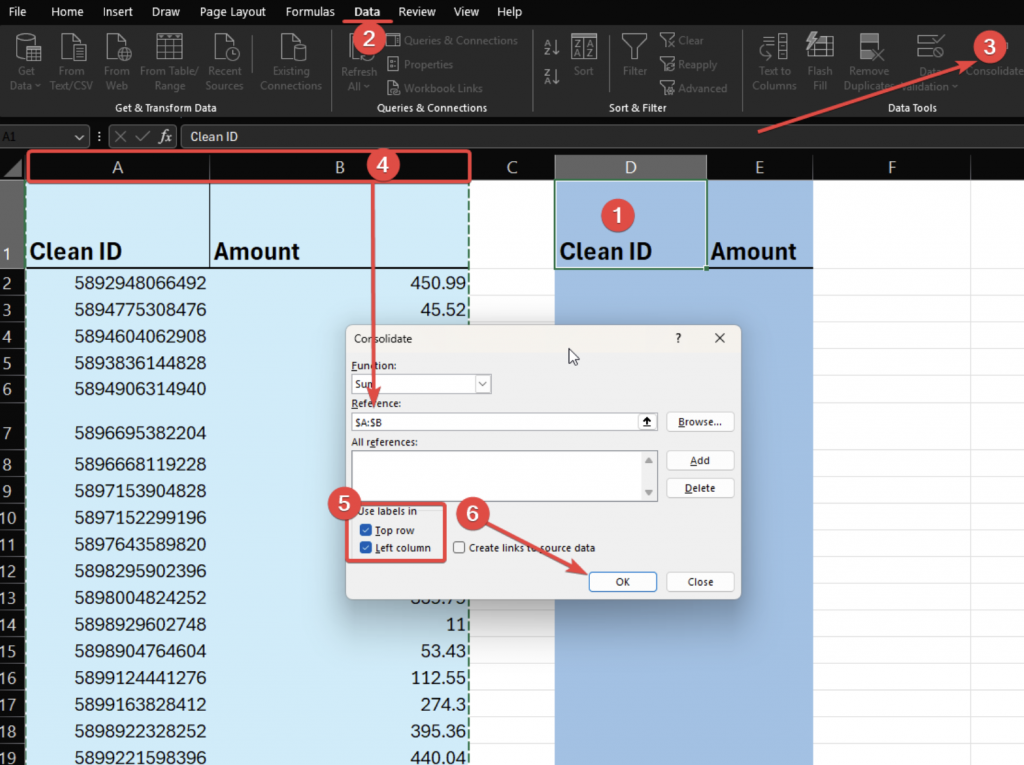
Task: Click Text to Columns icon
Action: 773,47
